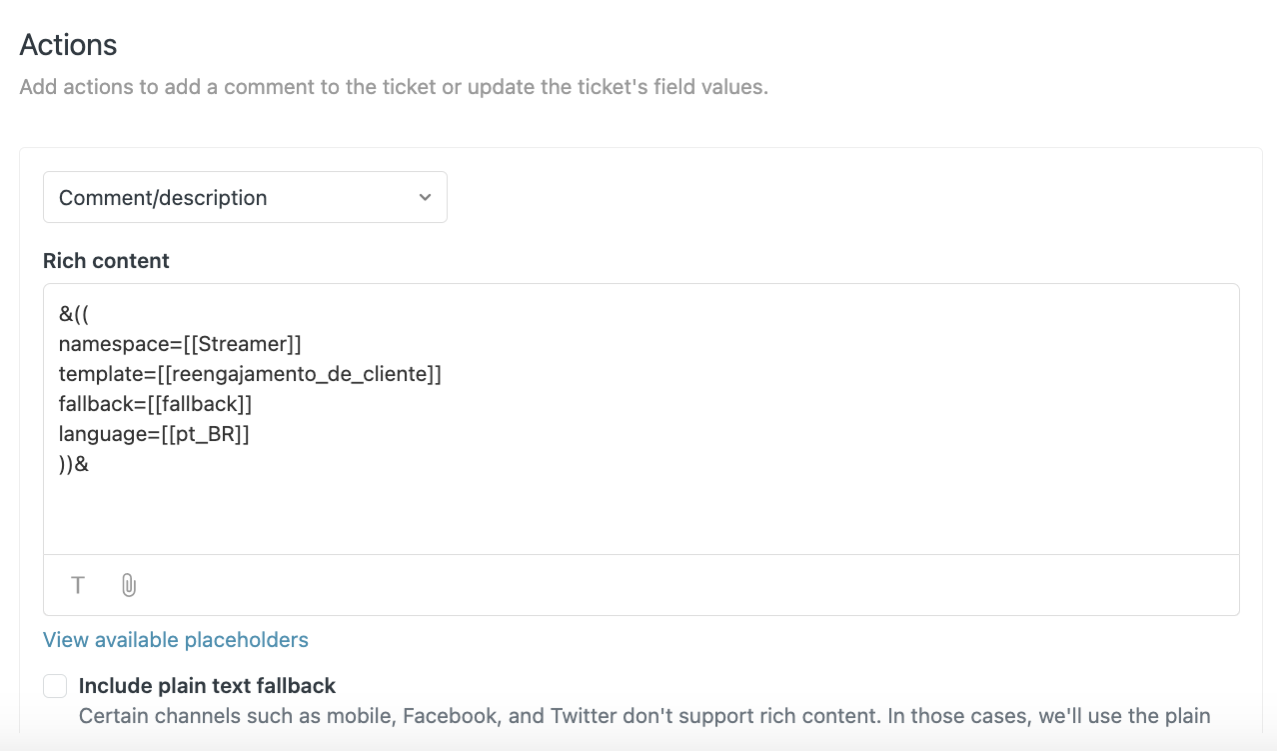
Task: Place cursor in the namespace=[[Streamer]] line
Action: [x=180, y=344]
